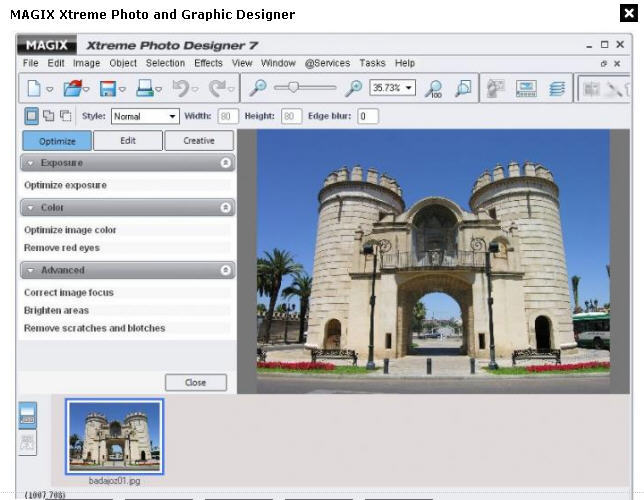Click the zoom to 100% icon

click(433, 88)
